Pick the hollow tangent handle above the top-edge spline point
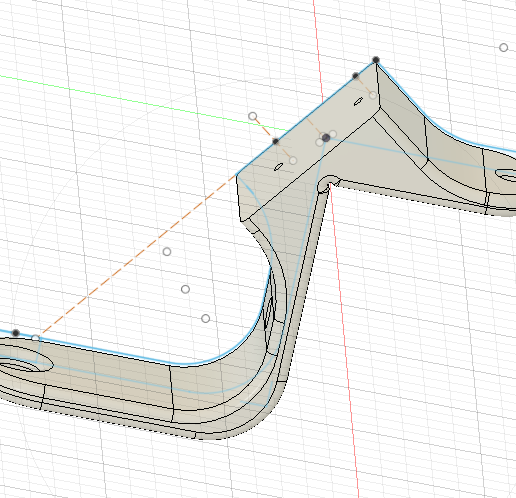 [x=253, y=116]
